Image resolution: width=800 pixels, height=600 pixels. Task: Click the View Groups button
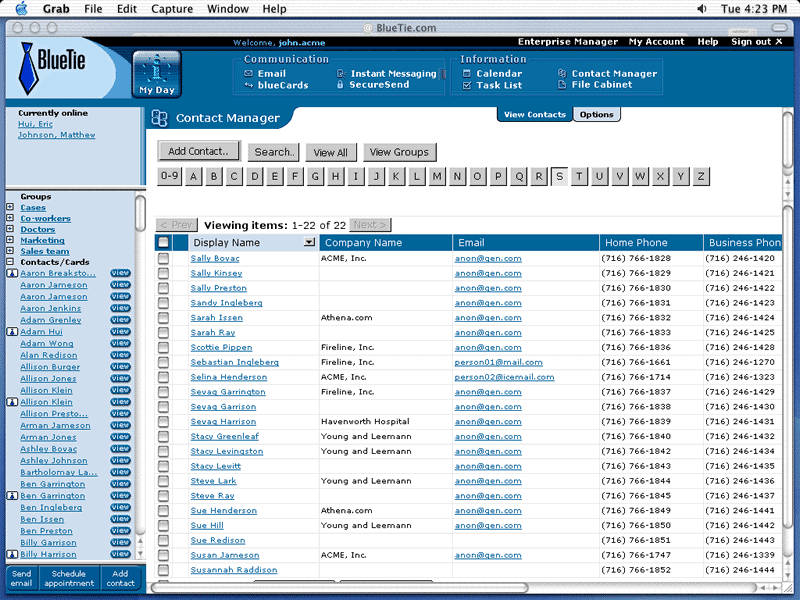[x=399, y=152]
